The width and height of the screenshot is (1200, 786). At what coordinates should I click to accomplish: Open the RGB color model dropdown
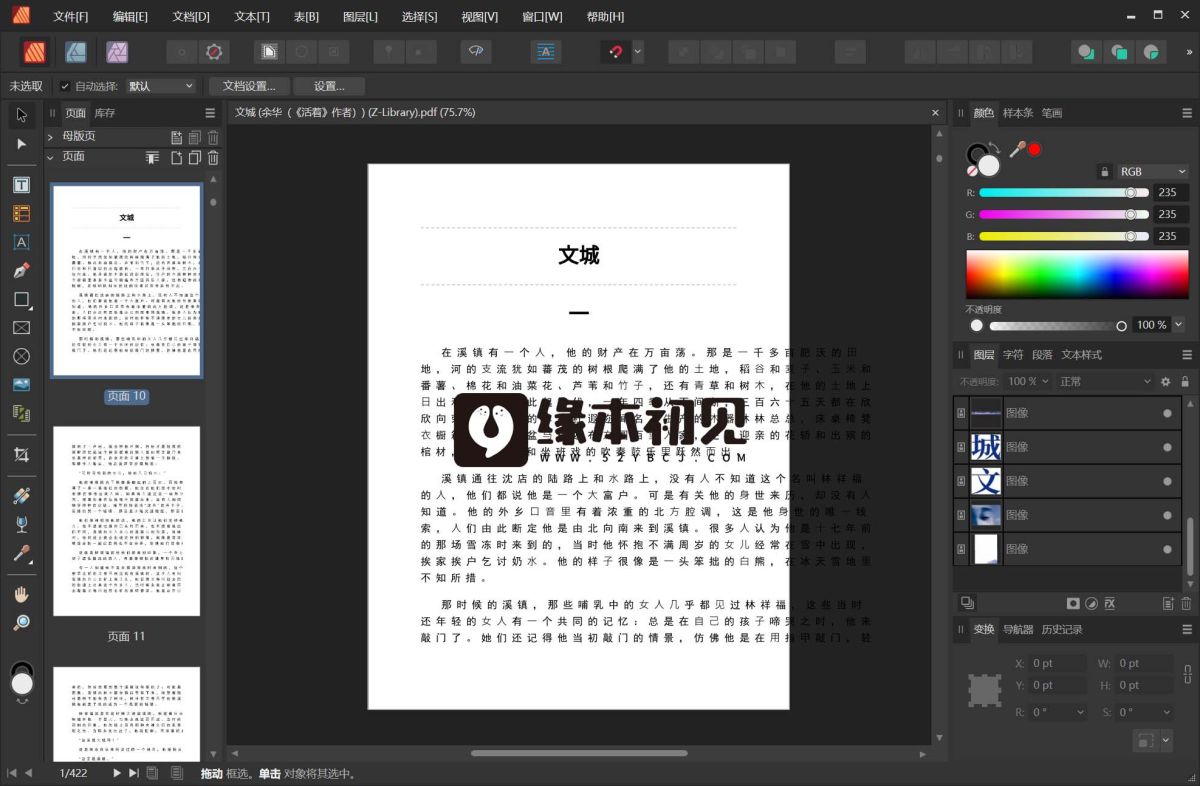(x=1152, y=171)
